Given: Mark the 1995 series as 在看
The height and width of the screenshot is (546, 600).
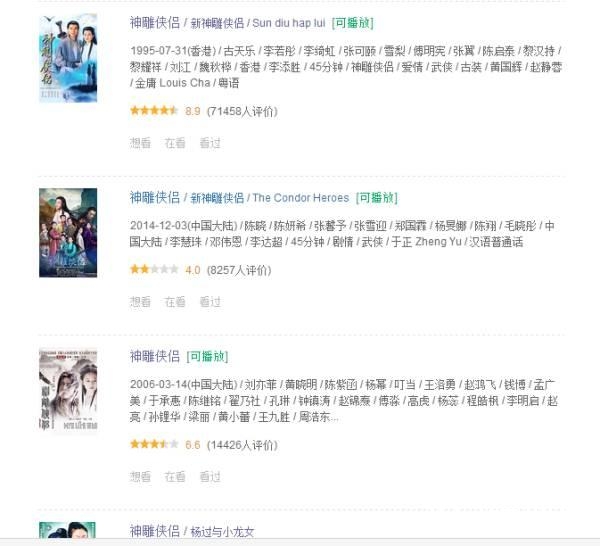Looking at the screenshot, I should click(x=175, y=143).
